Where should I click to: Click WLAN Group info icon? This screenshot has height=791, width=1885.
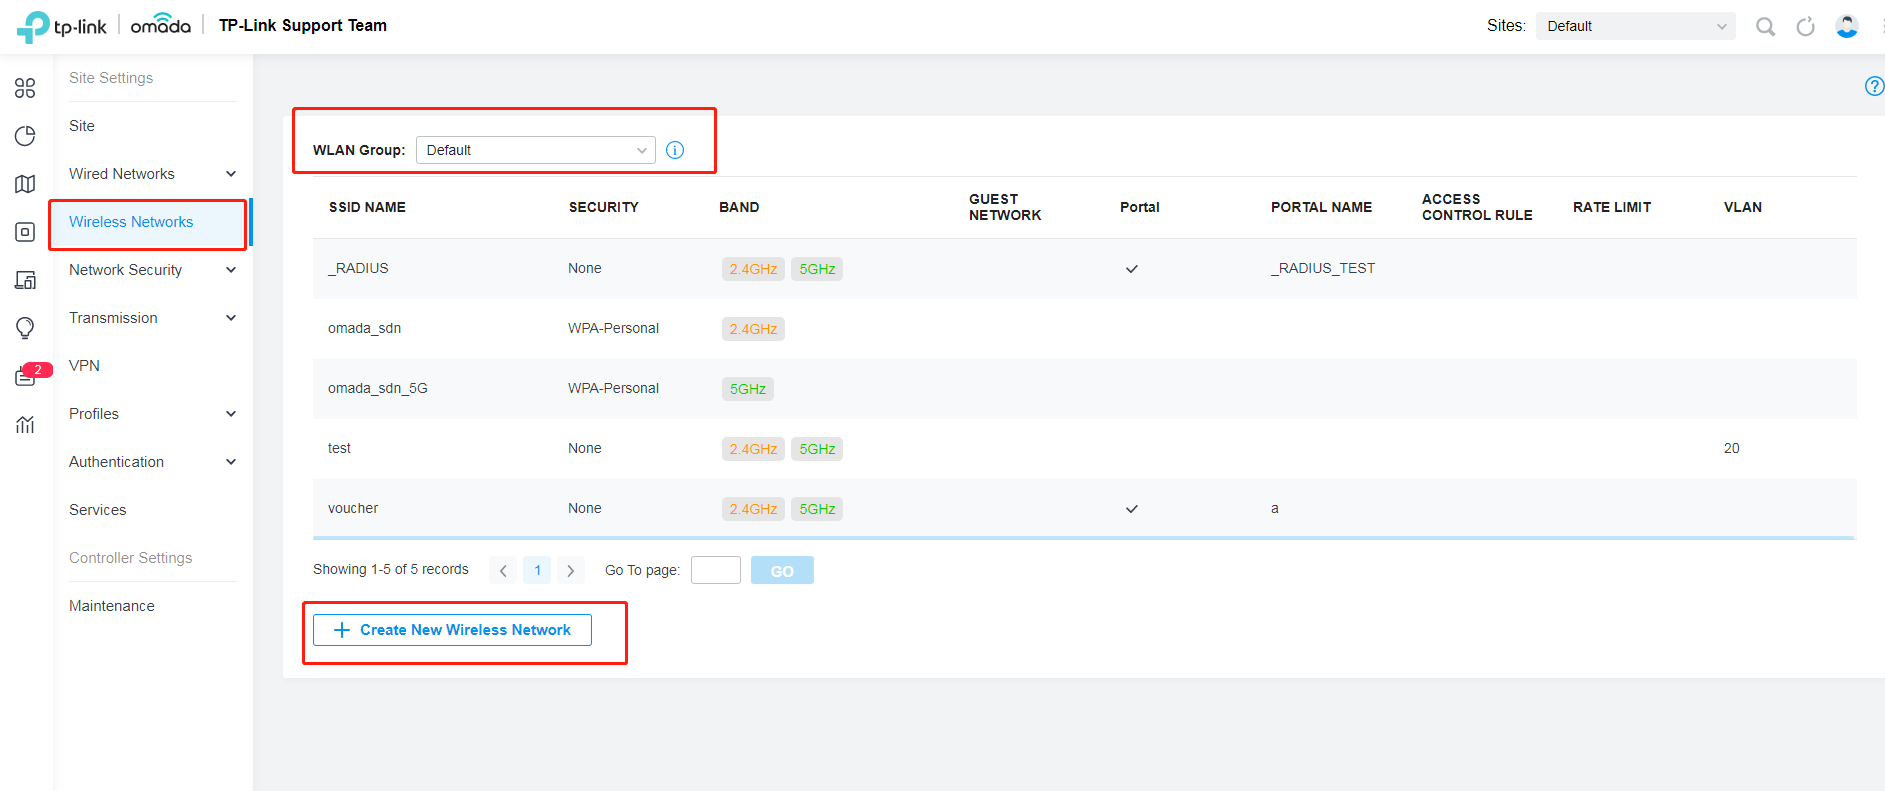[675, 150]
